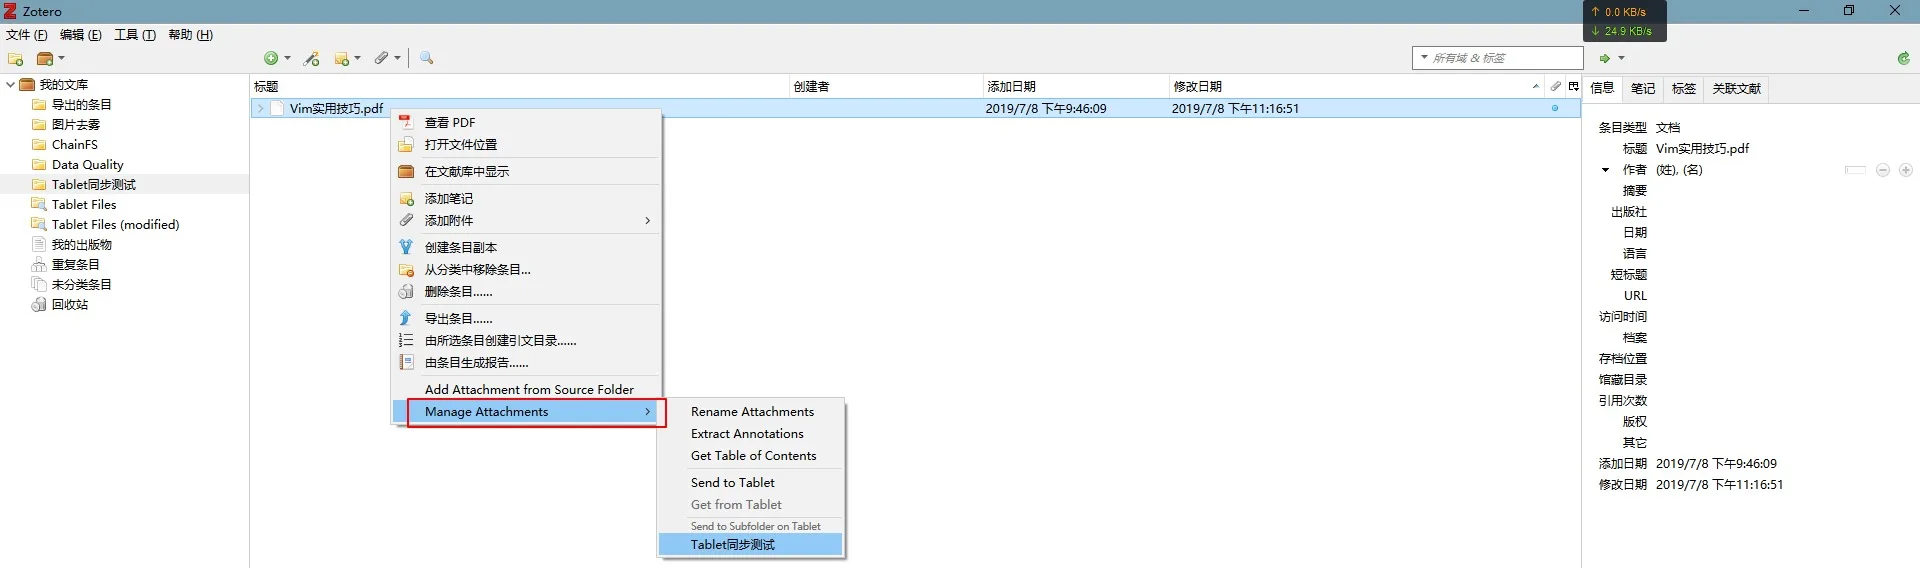1920x568 pixels.
Task: Click the Add Attachment paperclip toolbar icon
Action: (382, 59)
